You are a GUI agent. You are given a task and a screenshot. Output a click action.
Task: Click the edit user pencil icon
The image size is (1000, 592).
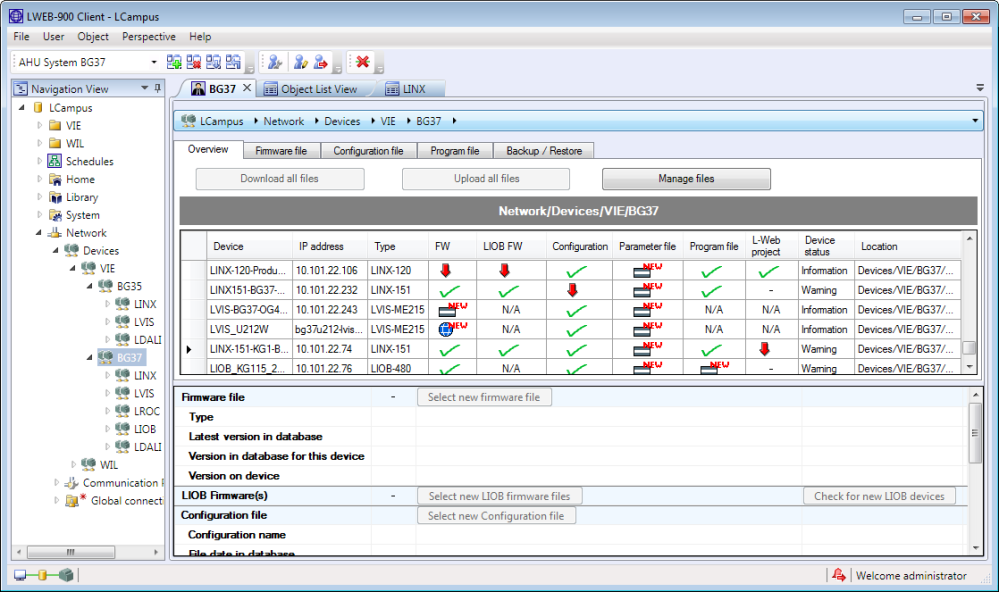coord(300,62)
